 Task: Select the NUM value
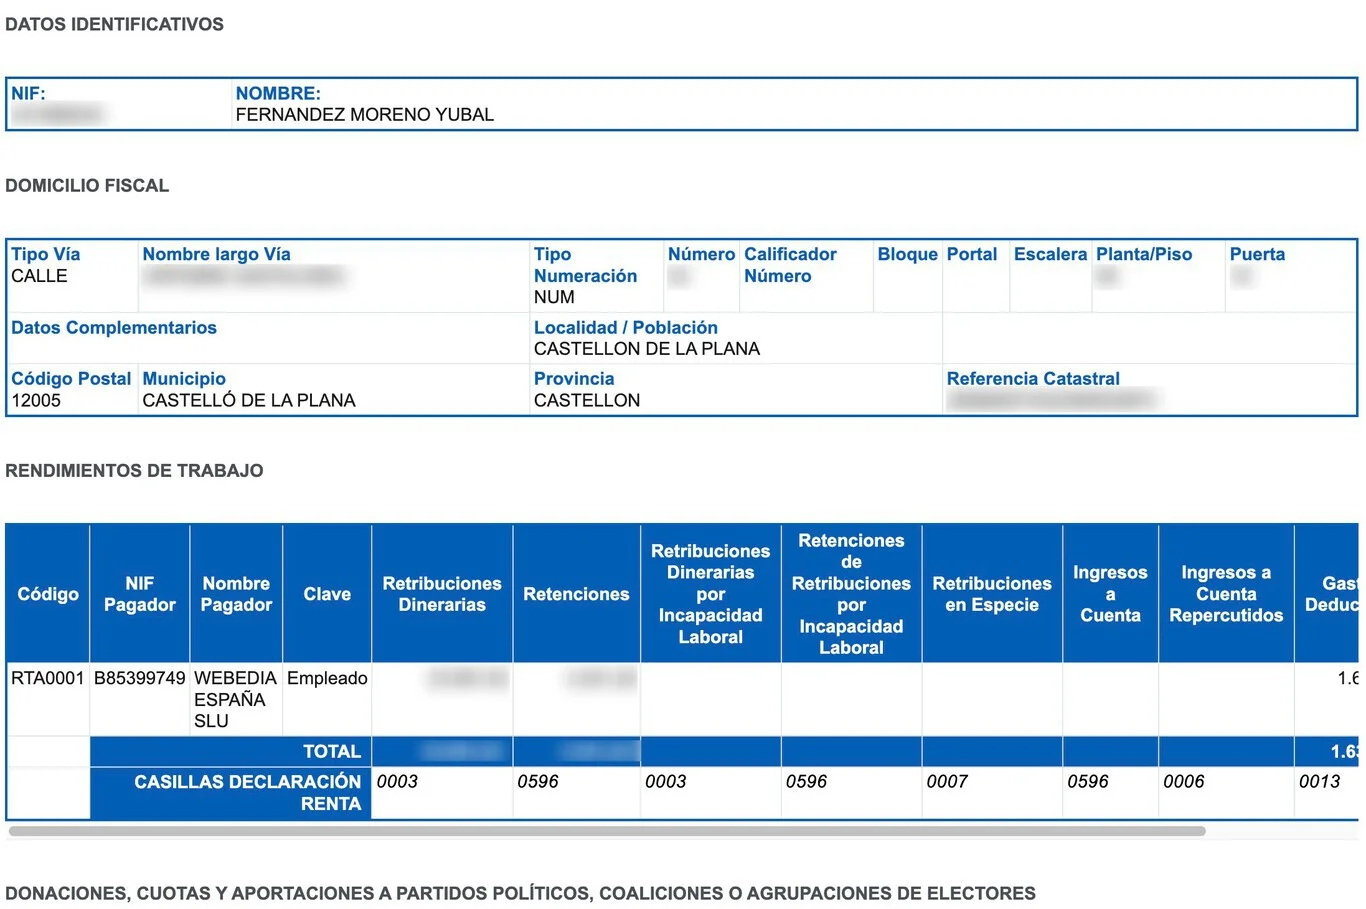(x=554, y=297)
